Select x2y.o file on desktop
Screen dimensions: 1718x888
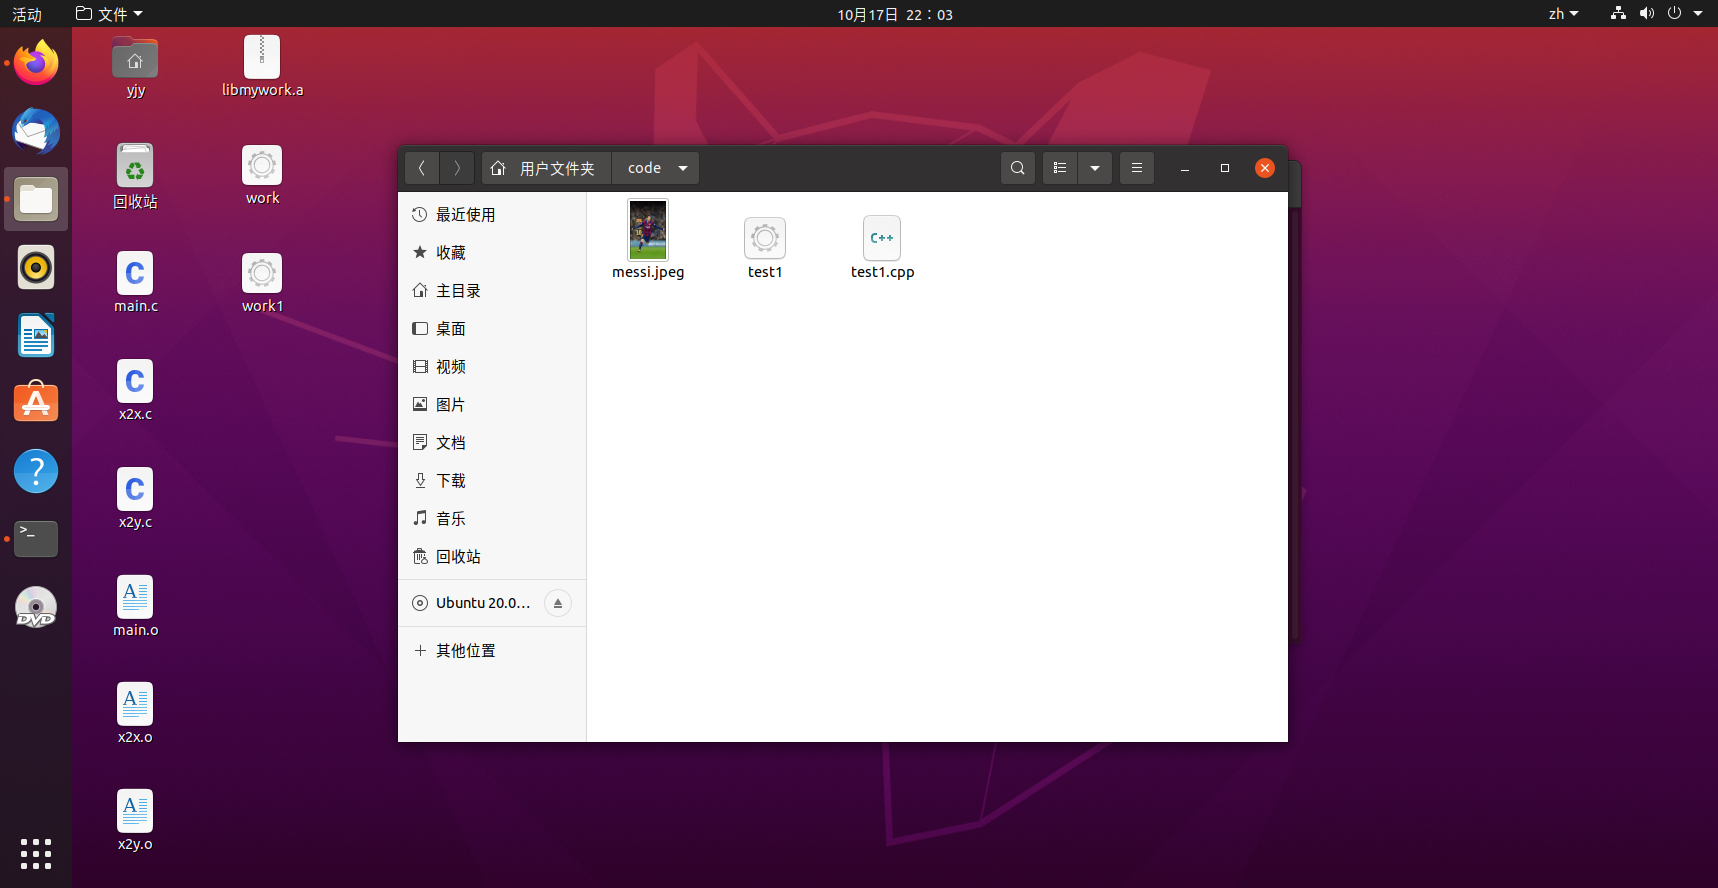click(135, 821)
